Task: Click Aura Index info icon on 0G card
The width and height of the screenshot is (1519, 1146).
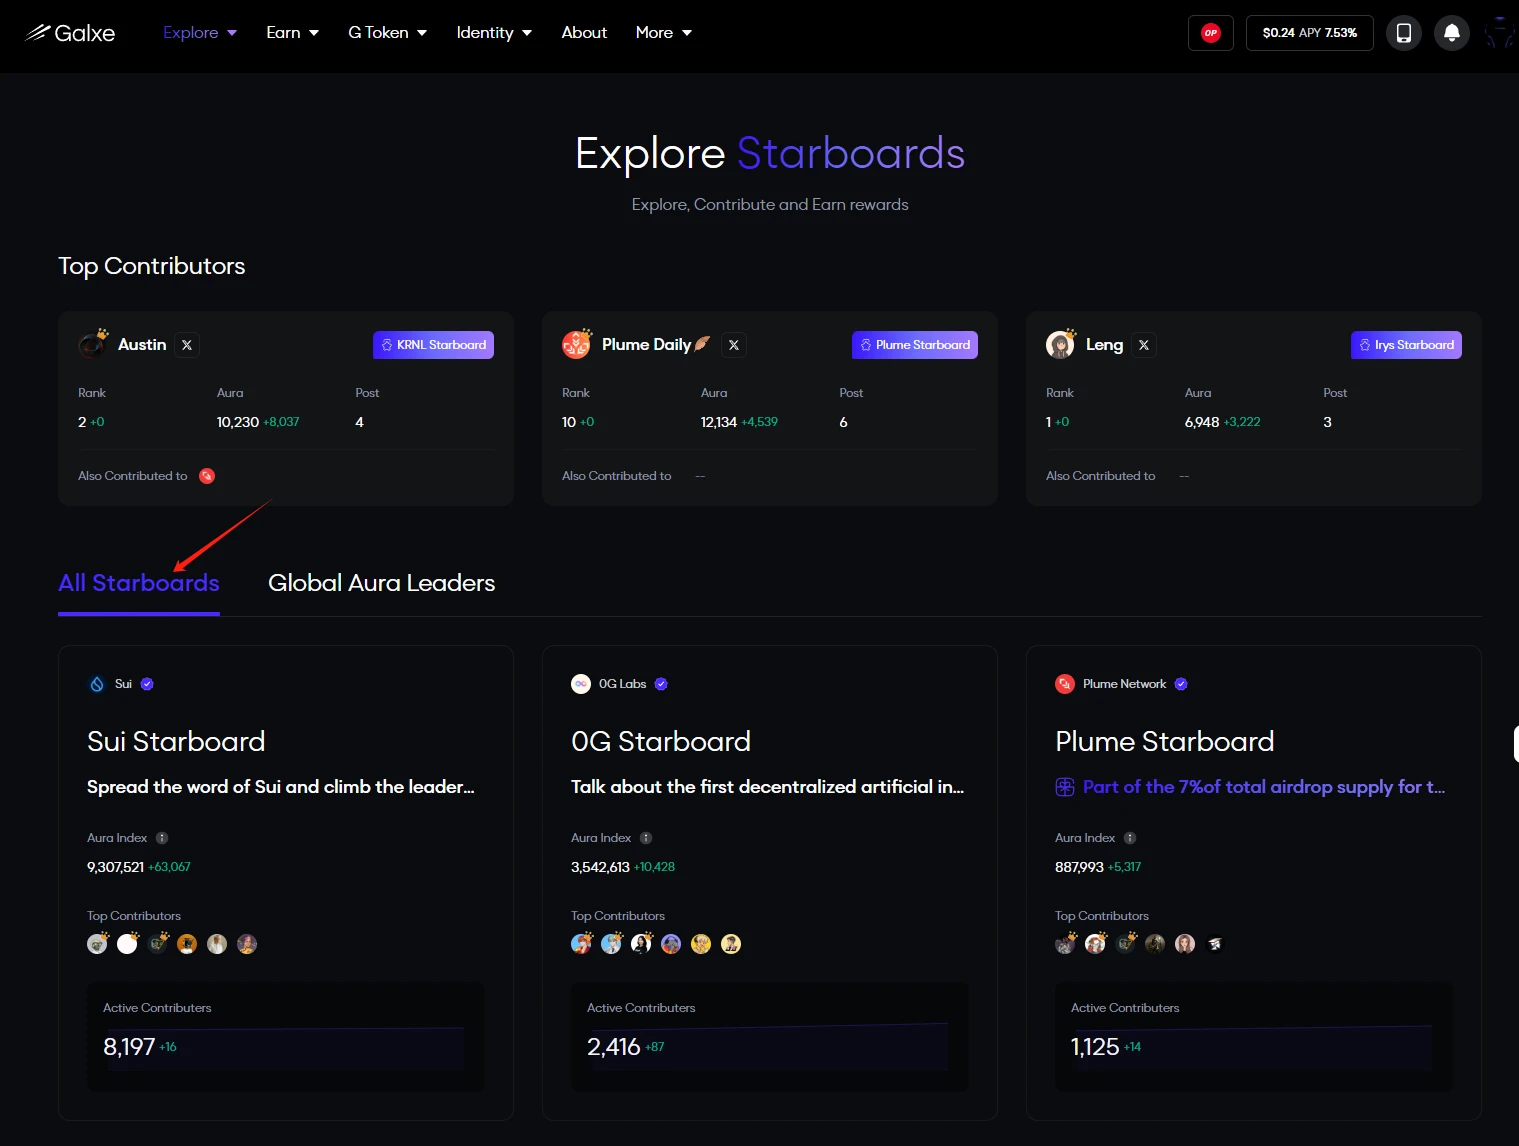Action: point(646,838)
